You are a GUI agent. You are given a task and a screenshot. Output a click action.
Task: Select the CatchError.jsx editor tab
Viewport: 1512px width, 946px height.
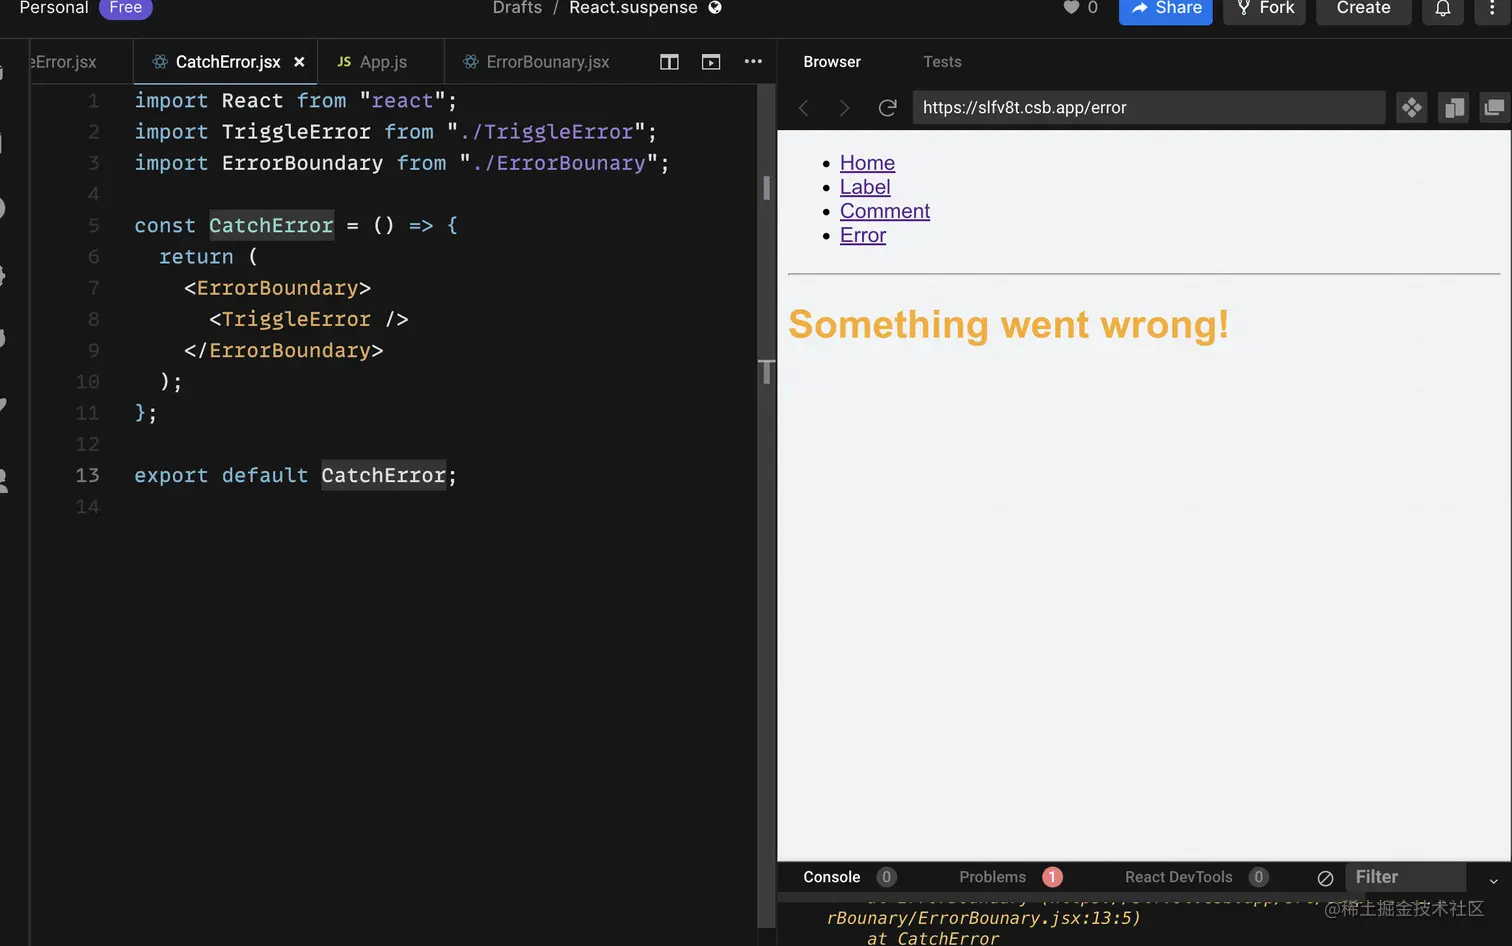pos(227,62)
